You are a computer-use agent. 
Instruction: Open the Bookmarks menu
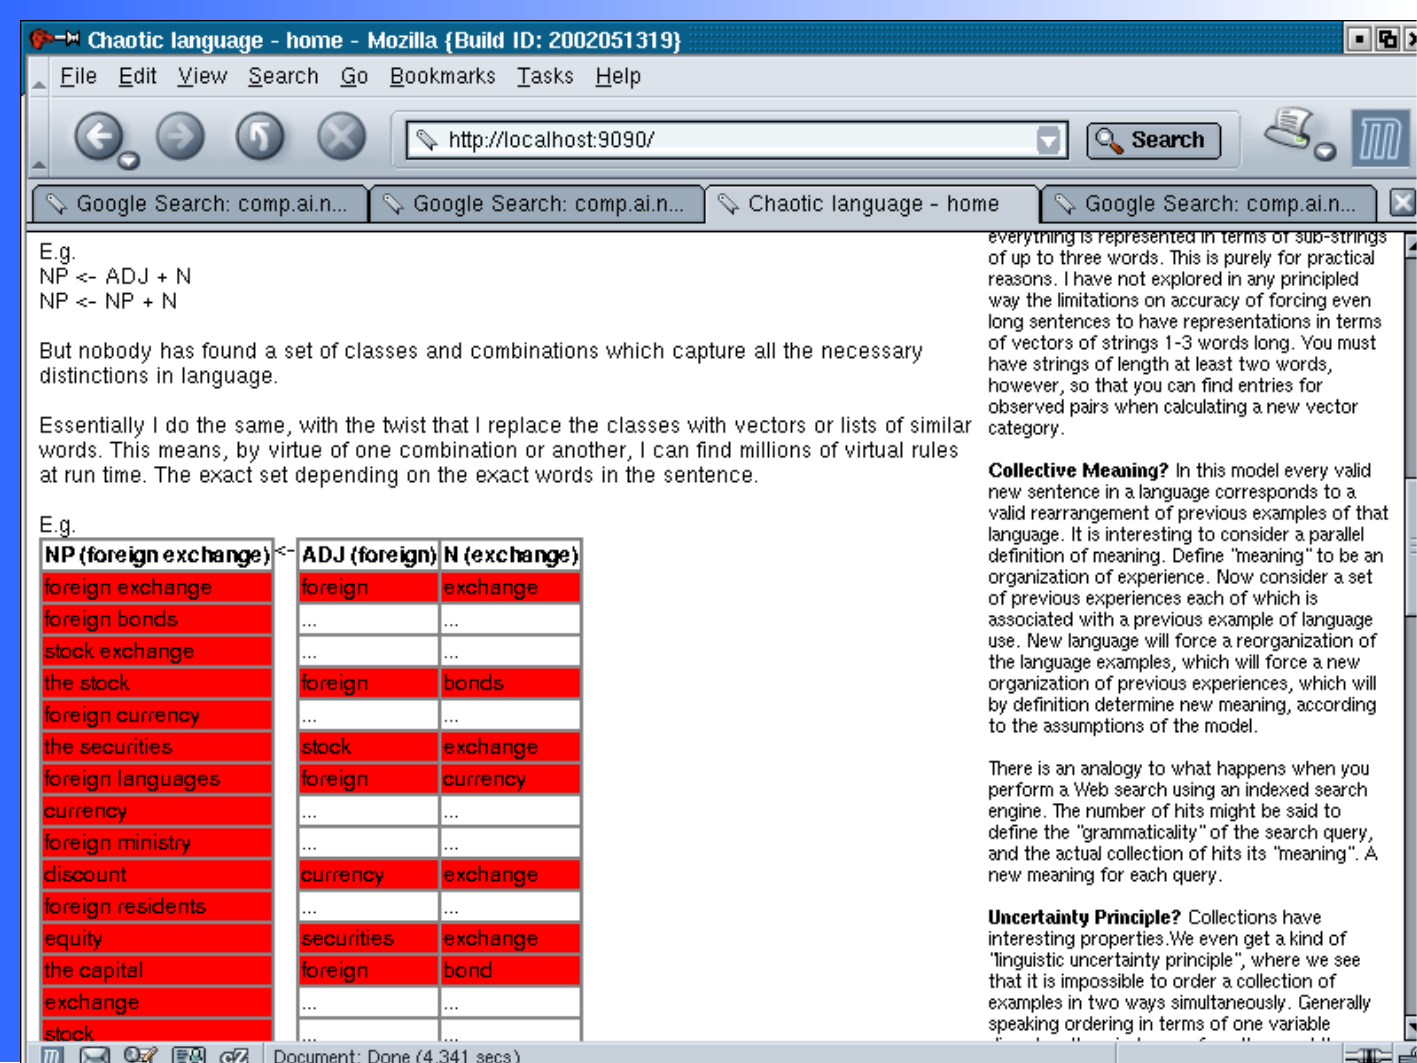(442, 76)
